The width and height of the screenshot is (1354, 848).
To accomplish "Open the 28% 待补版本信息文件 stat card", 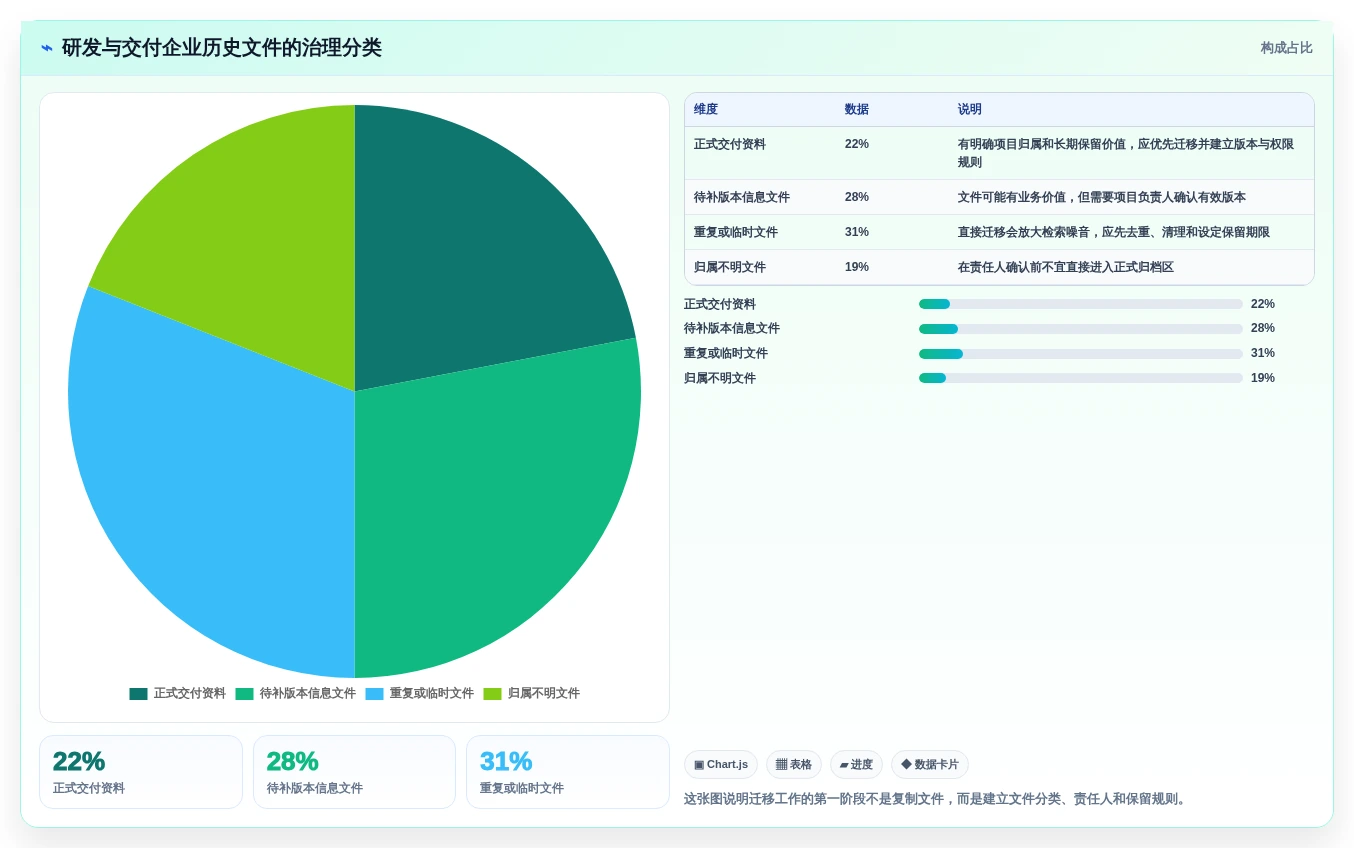I will pyautogui.click(x=354, y=772).
